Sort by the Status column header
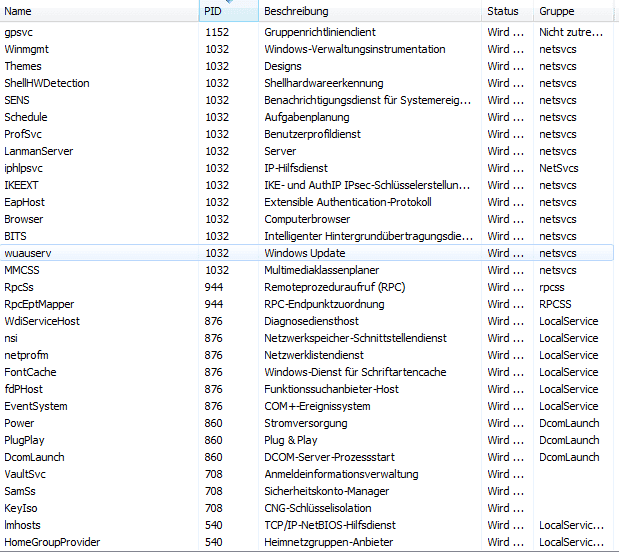Screen dimensions: 619x552 tap(507, 11)
